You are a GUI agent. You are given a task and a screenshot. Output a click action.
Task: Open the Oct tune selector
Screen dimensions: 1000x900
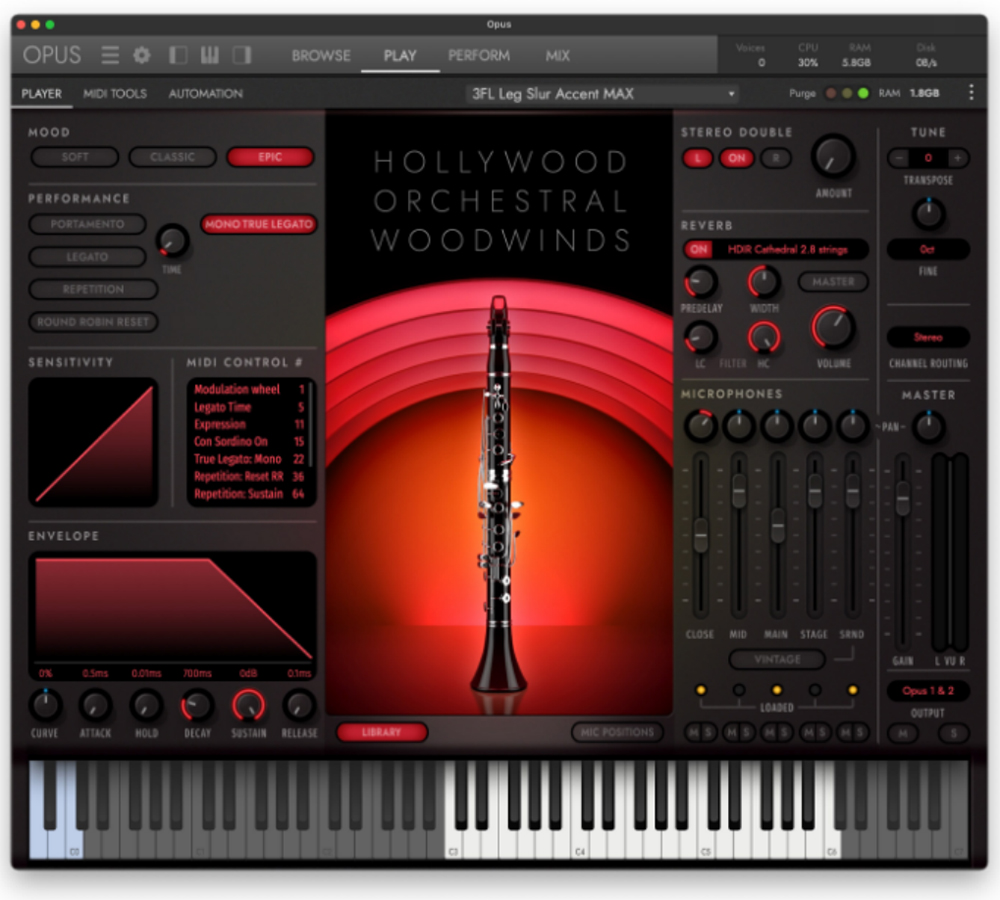[928, 249]
